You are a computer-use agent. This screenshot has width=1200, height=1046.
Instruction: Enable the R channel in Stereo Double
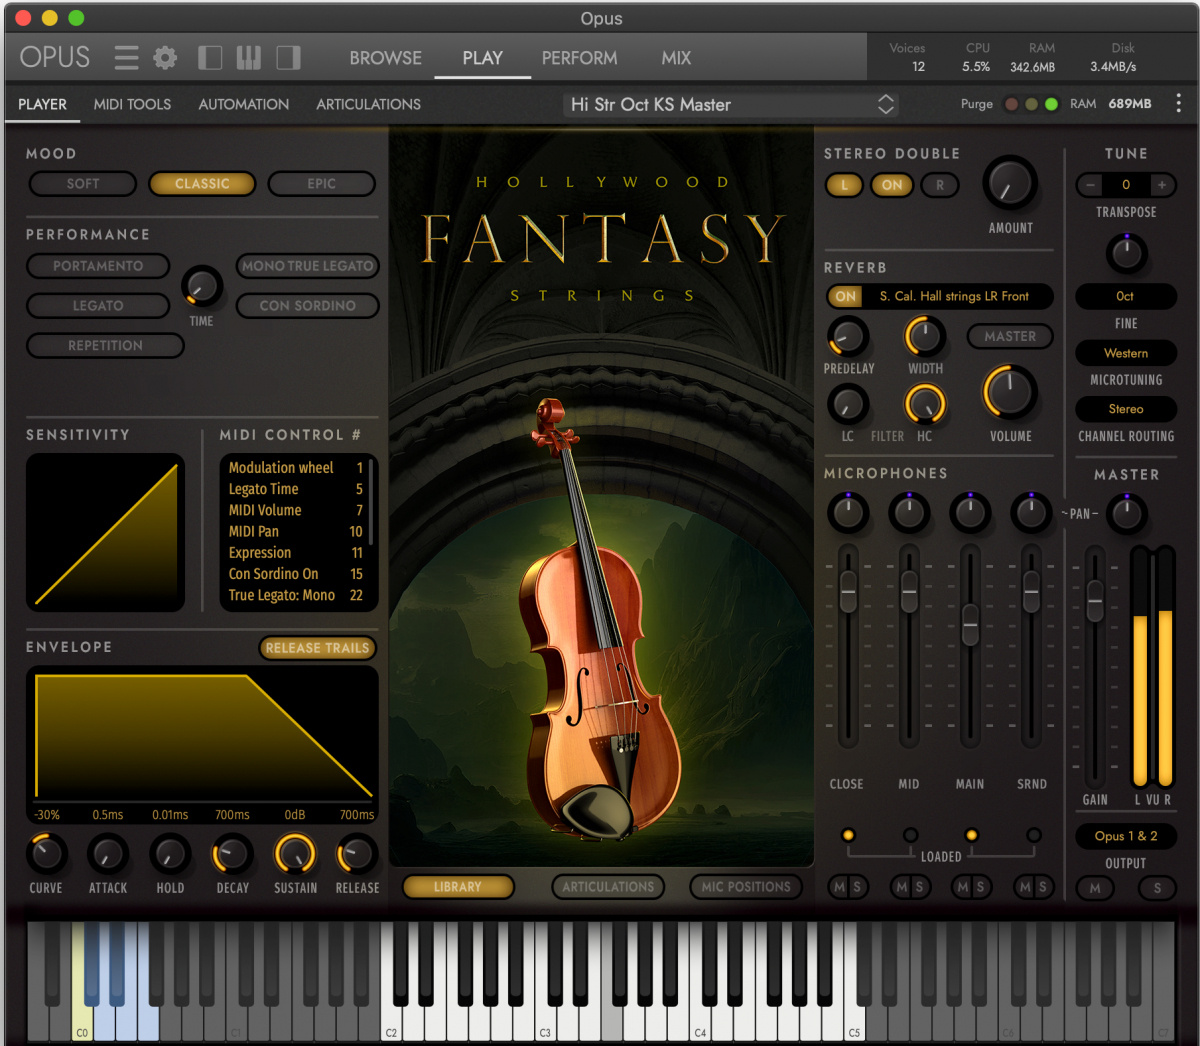point(939,185)
